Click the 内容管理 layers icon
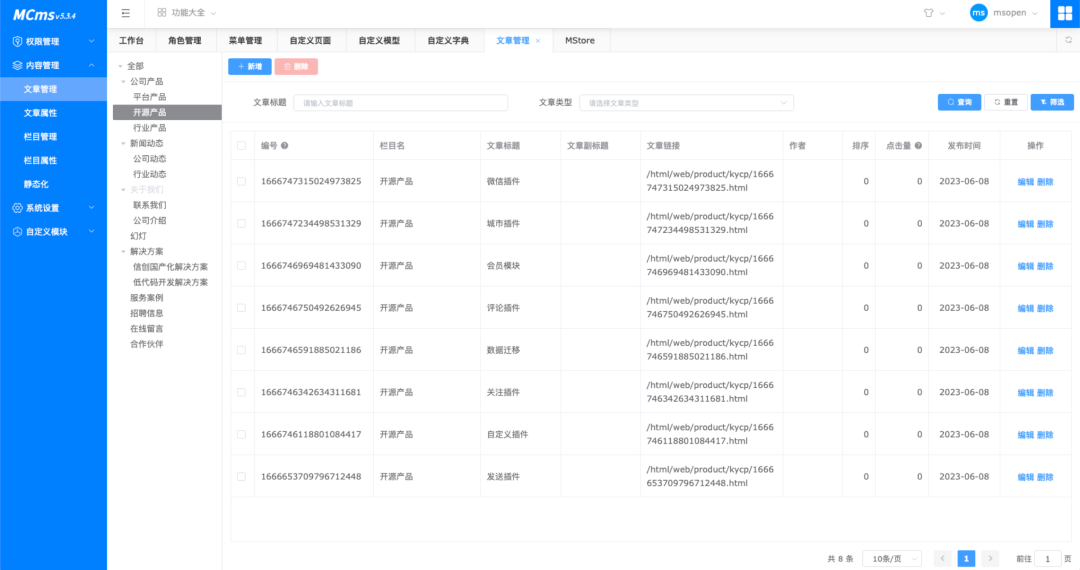The height and width of the screenshot is (570, 1080). 17,65
